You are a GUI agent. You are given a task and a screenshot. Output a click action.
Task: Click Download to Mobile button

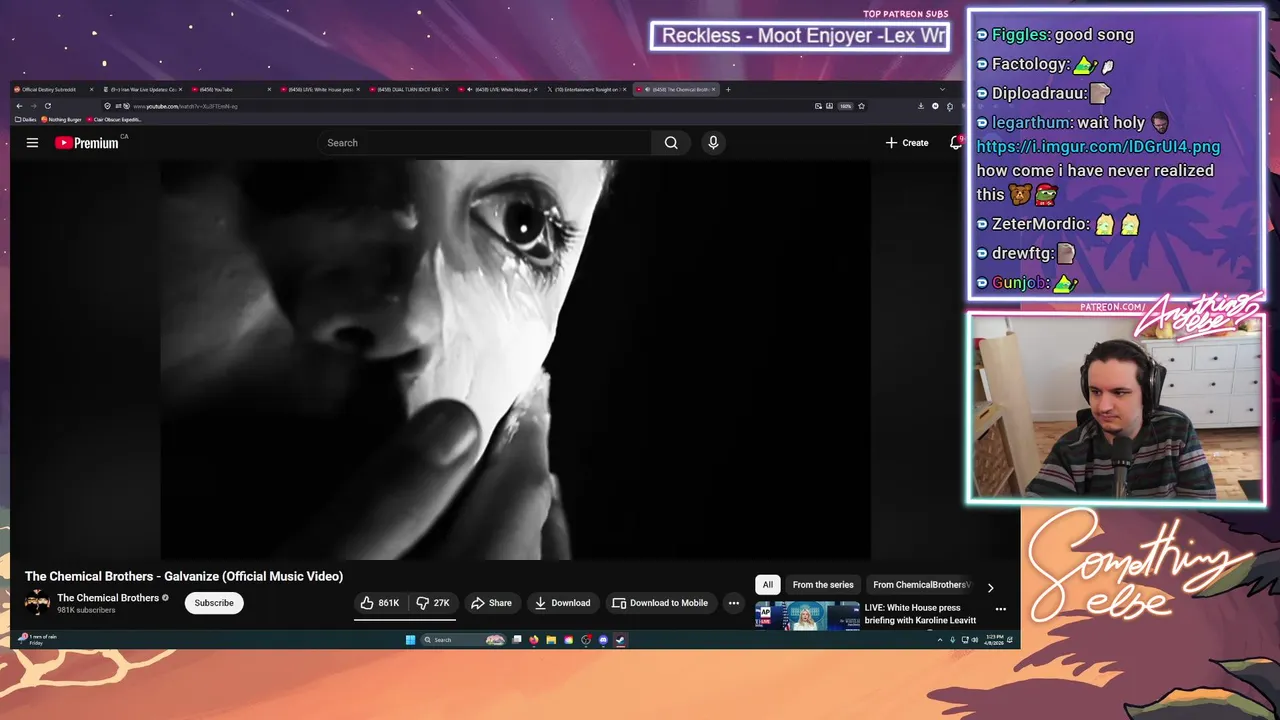click(x=660, y=603)
